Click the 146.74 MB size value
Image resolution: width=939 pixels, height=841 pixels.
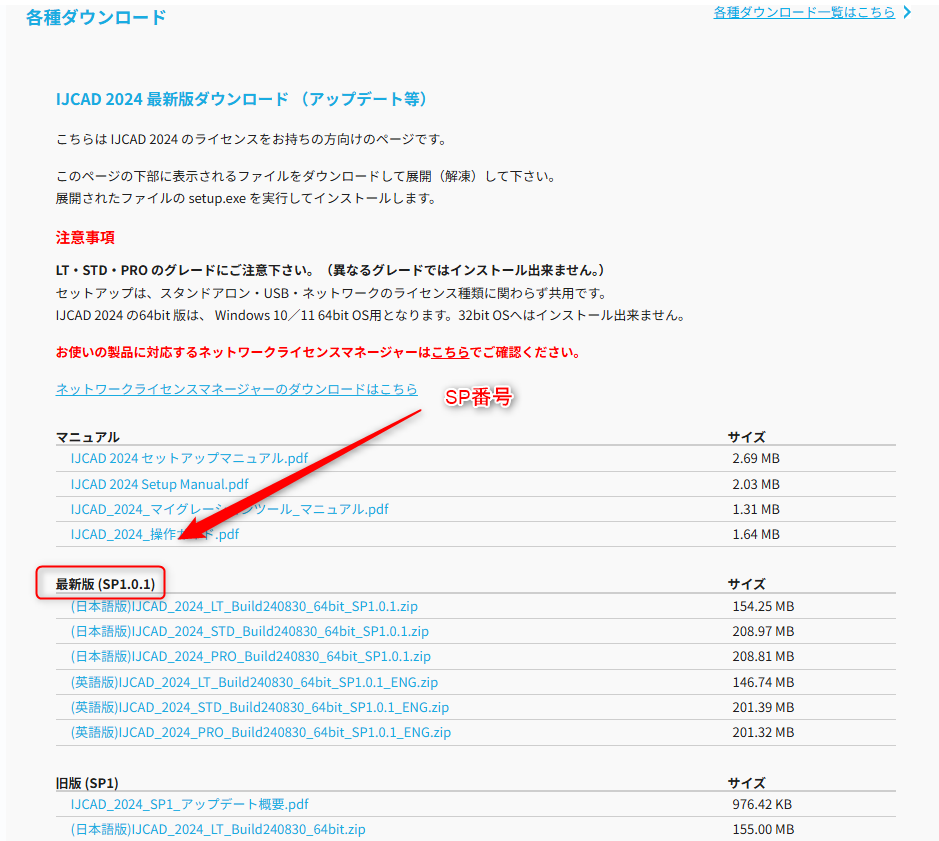point(763,682)
